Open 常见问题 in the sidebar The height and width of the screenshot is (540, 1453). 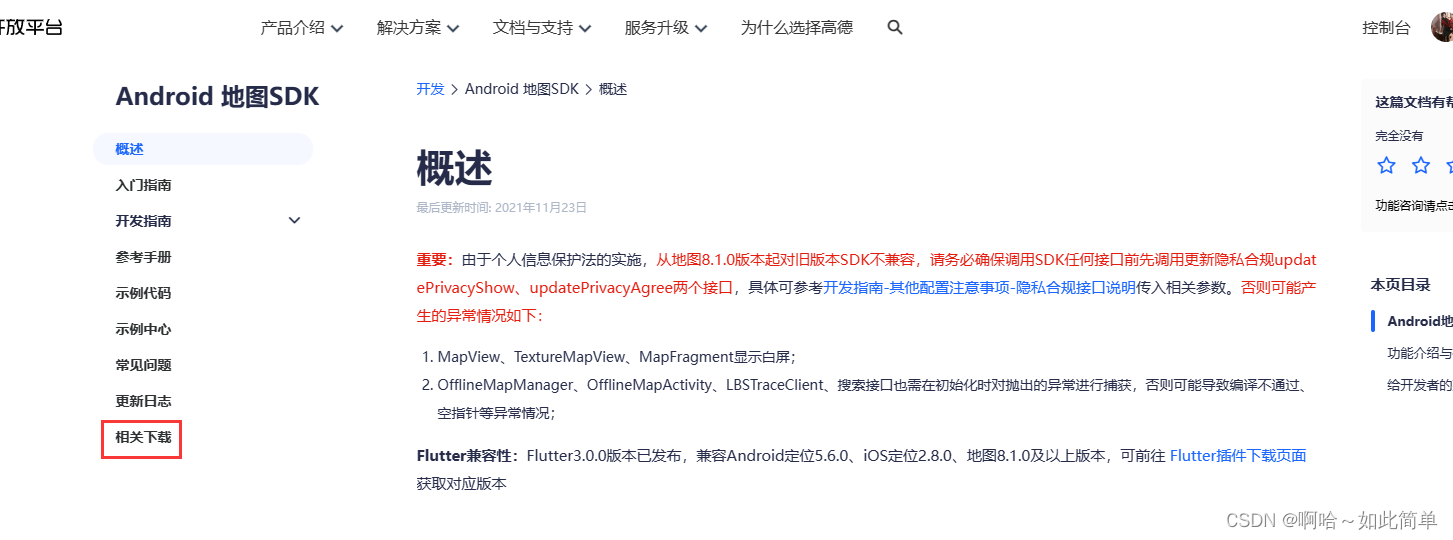143,365
